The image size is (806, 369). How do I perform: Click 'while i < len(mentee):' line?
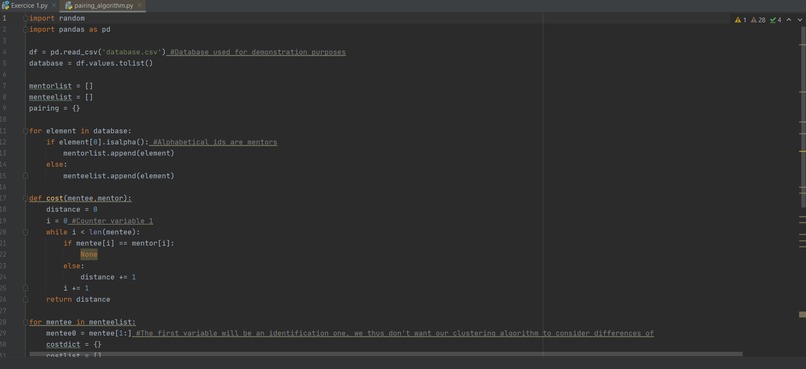93,232
